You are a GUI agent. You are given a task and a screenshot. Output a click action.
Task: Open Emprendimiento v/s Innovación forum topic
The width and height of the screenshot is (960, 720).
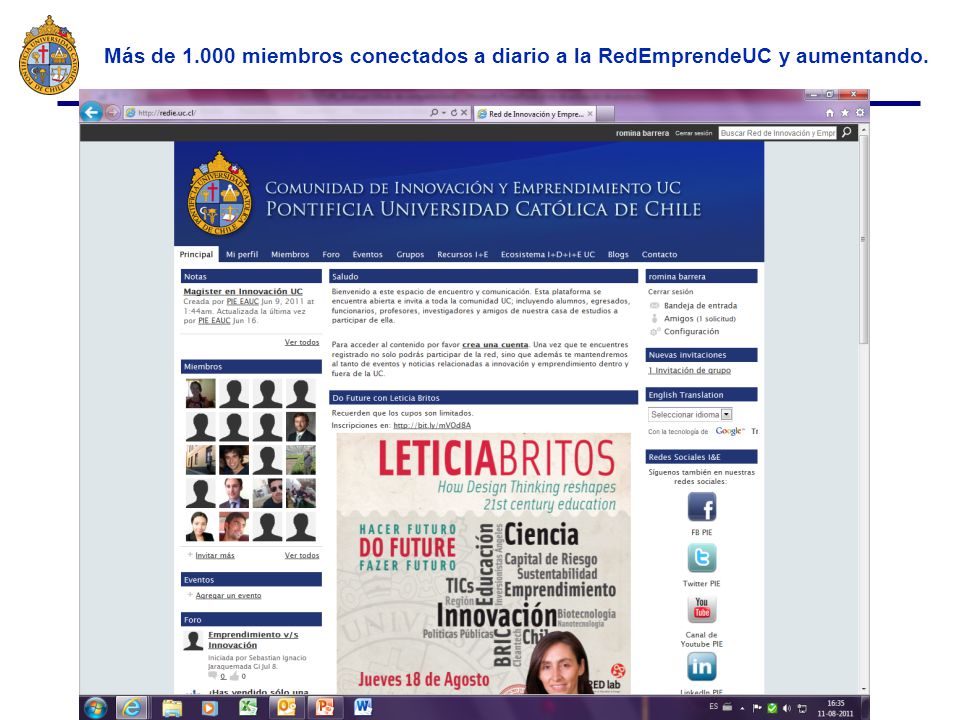tap(253, 640)
